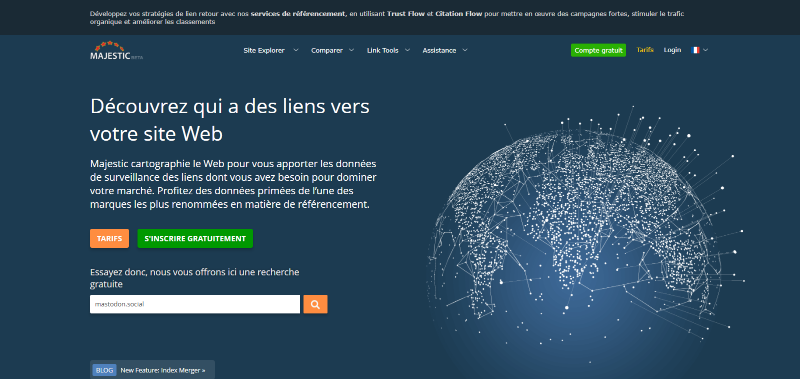Open the Assistance menu
Viewport: 800px width, 379px height.
pos(439,50)
